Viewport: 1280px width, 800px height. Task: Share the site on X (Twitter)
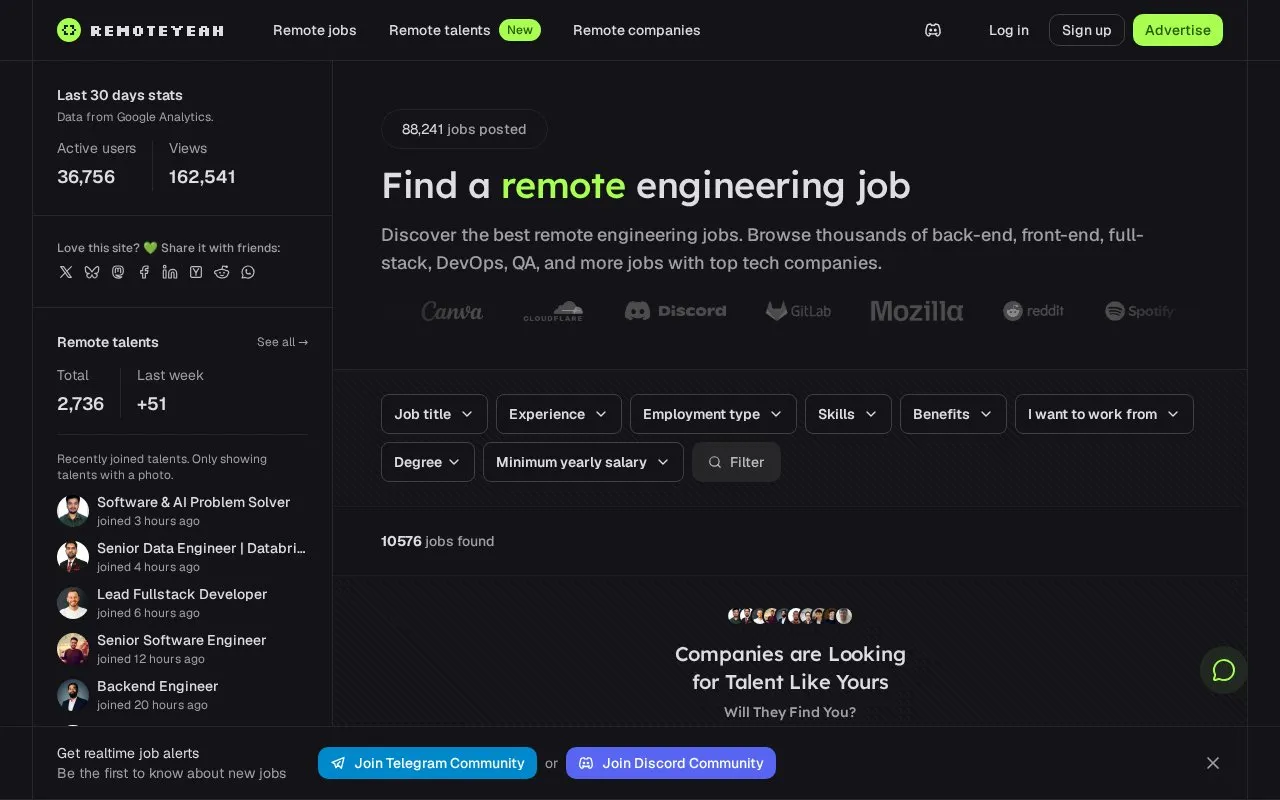pyautogui.click(x=66, y=272)
